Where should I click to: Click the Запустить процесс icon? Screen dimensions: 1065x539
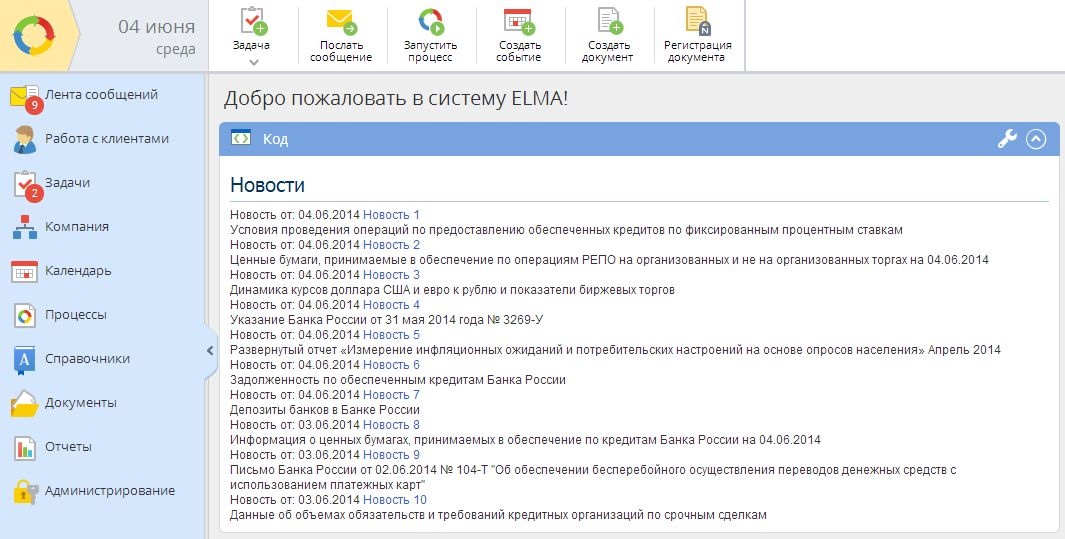coord(431,21)
